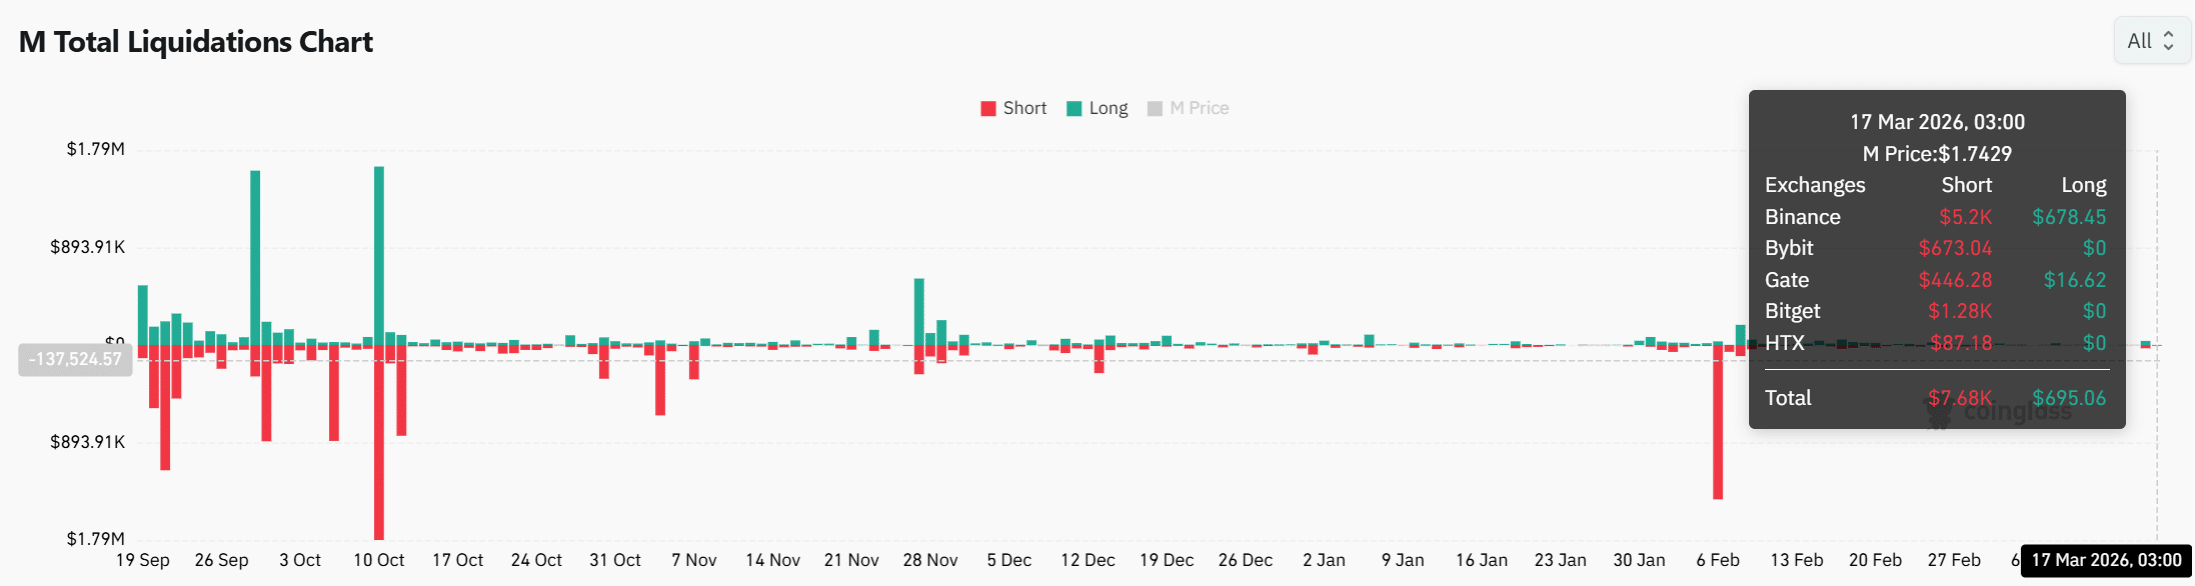Click the -137,524.57 crosshair value label
Image resolution: width=2195 pixels, height=586 pixels.
[x=75, y=359]
